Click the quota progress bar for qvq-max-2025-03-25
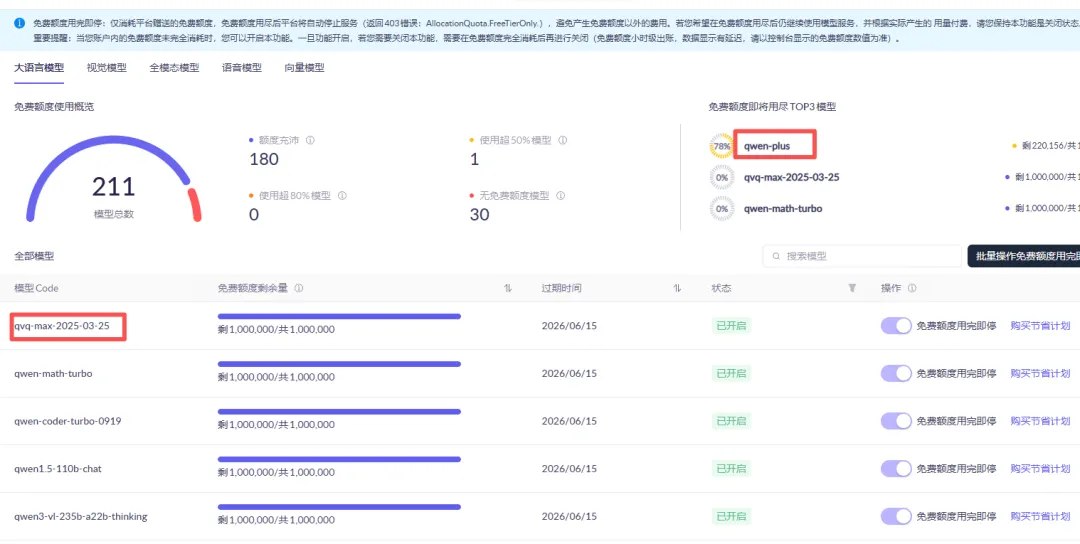The width and height of the screenshot is (1080, 544). tap(339, 316)
